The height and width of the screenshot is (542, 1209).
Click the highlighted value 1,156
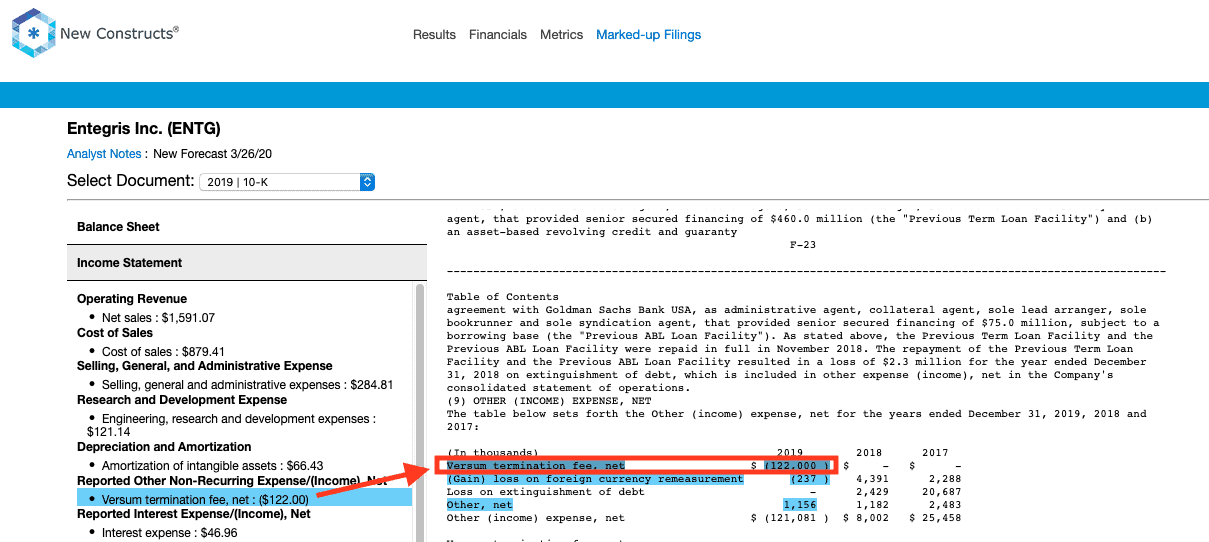coord(800,505)
